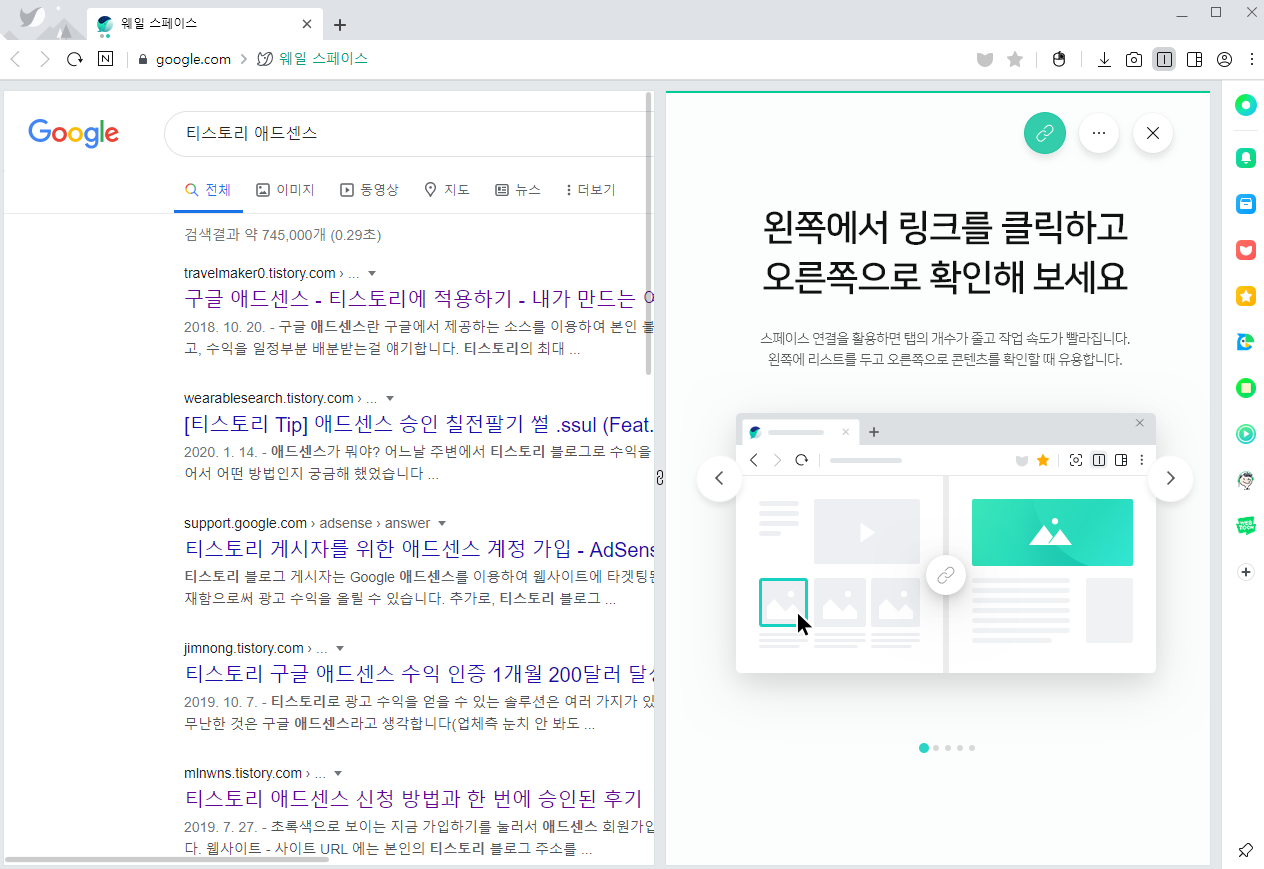Click the google.com address bar text

194,60
